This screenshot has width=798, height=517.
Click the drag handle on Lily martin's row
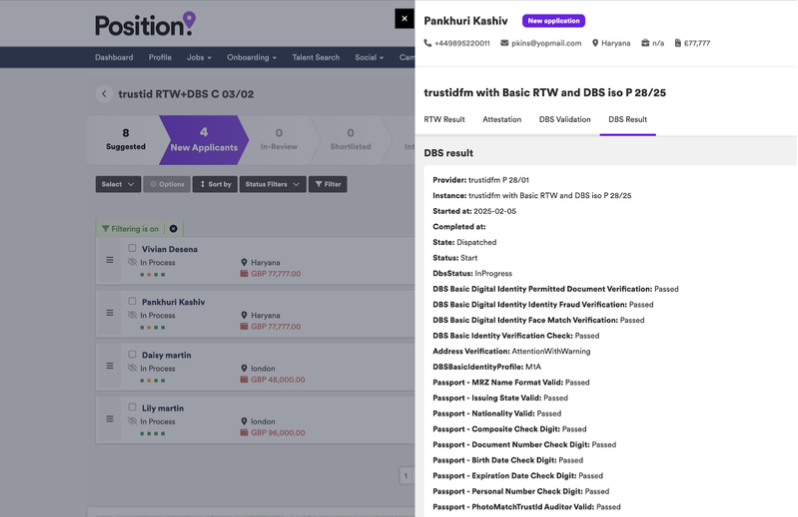(x=111, y=420)
